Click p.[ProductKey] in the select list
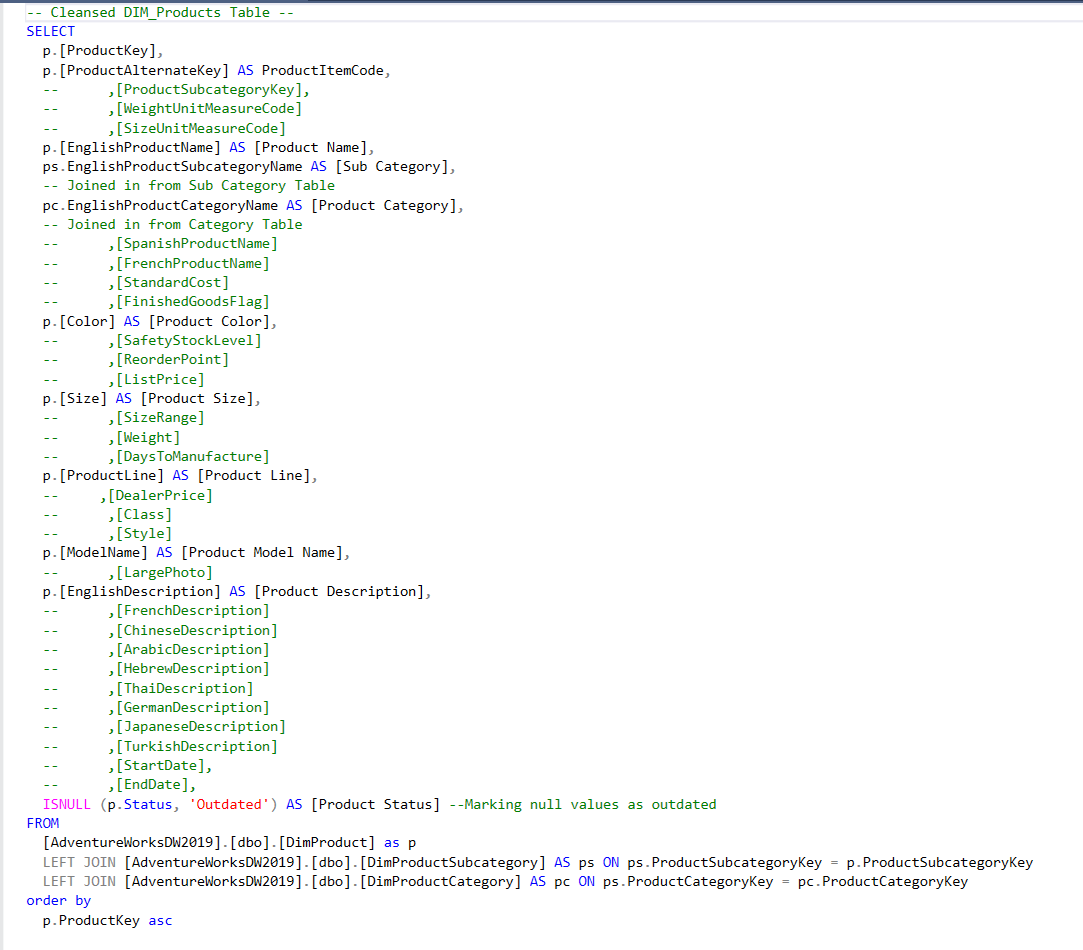 (x=100, y=50)
